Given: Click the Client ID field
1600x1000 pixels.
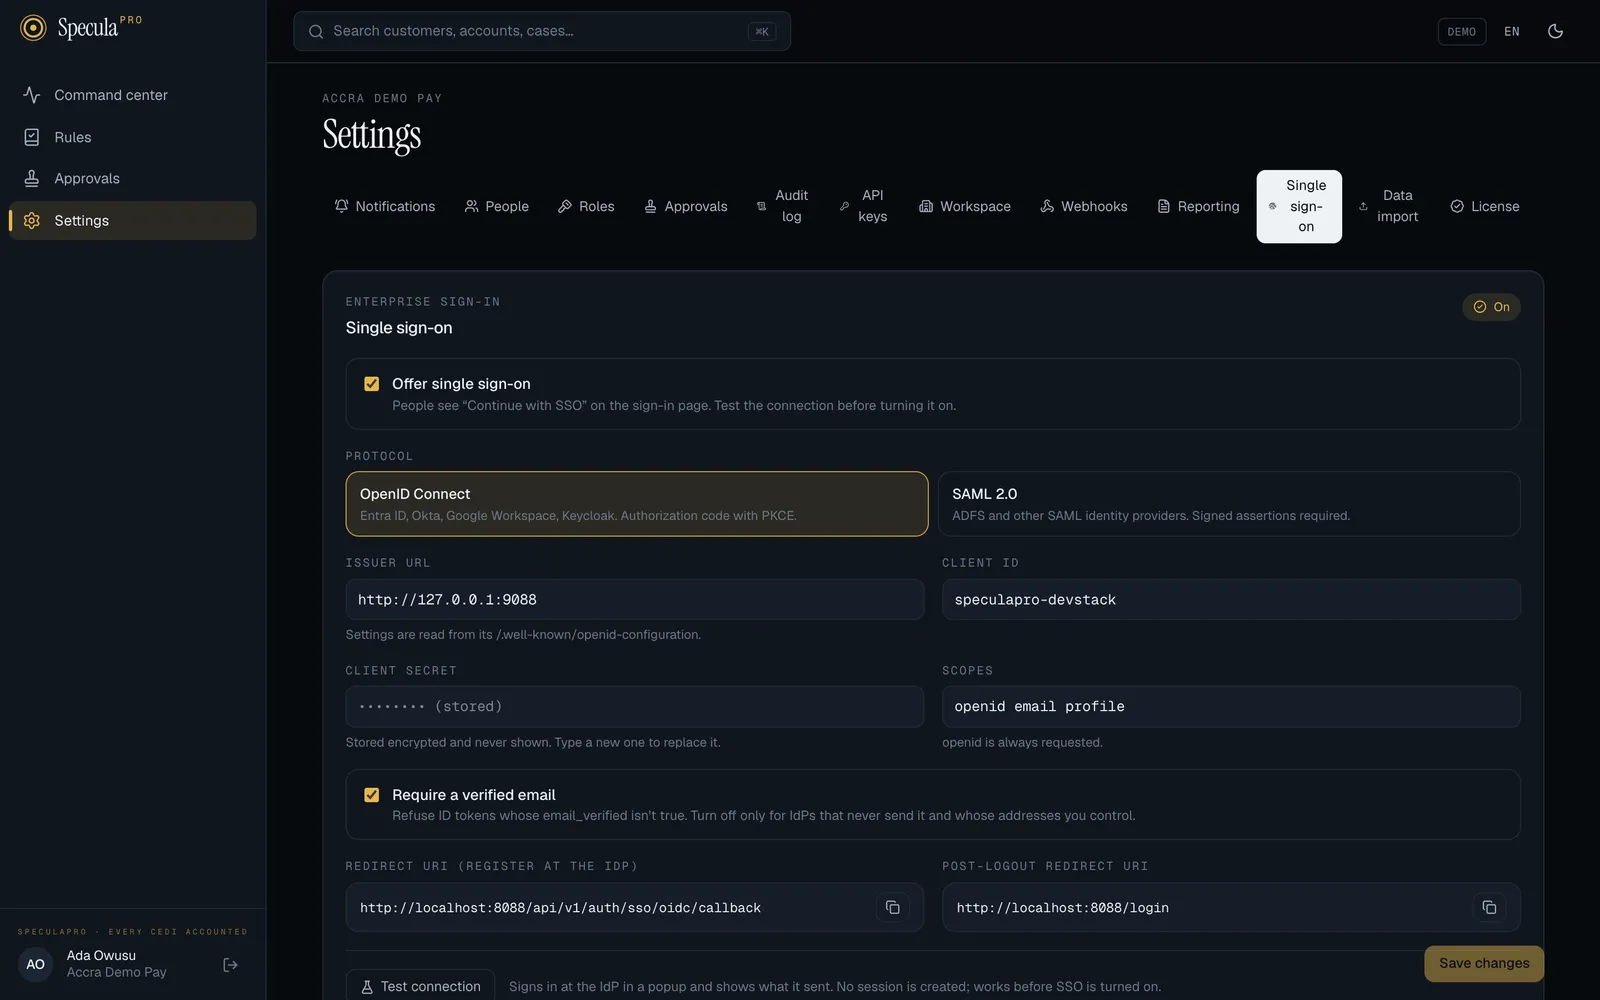Looking at the screenshot, I should (x=1231, y=600).
